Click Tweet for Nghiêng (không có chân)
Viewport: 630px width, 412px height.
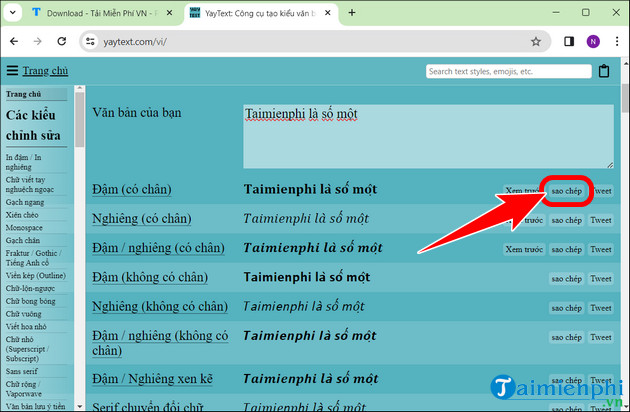(x=601, y=308)
